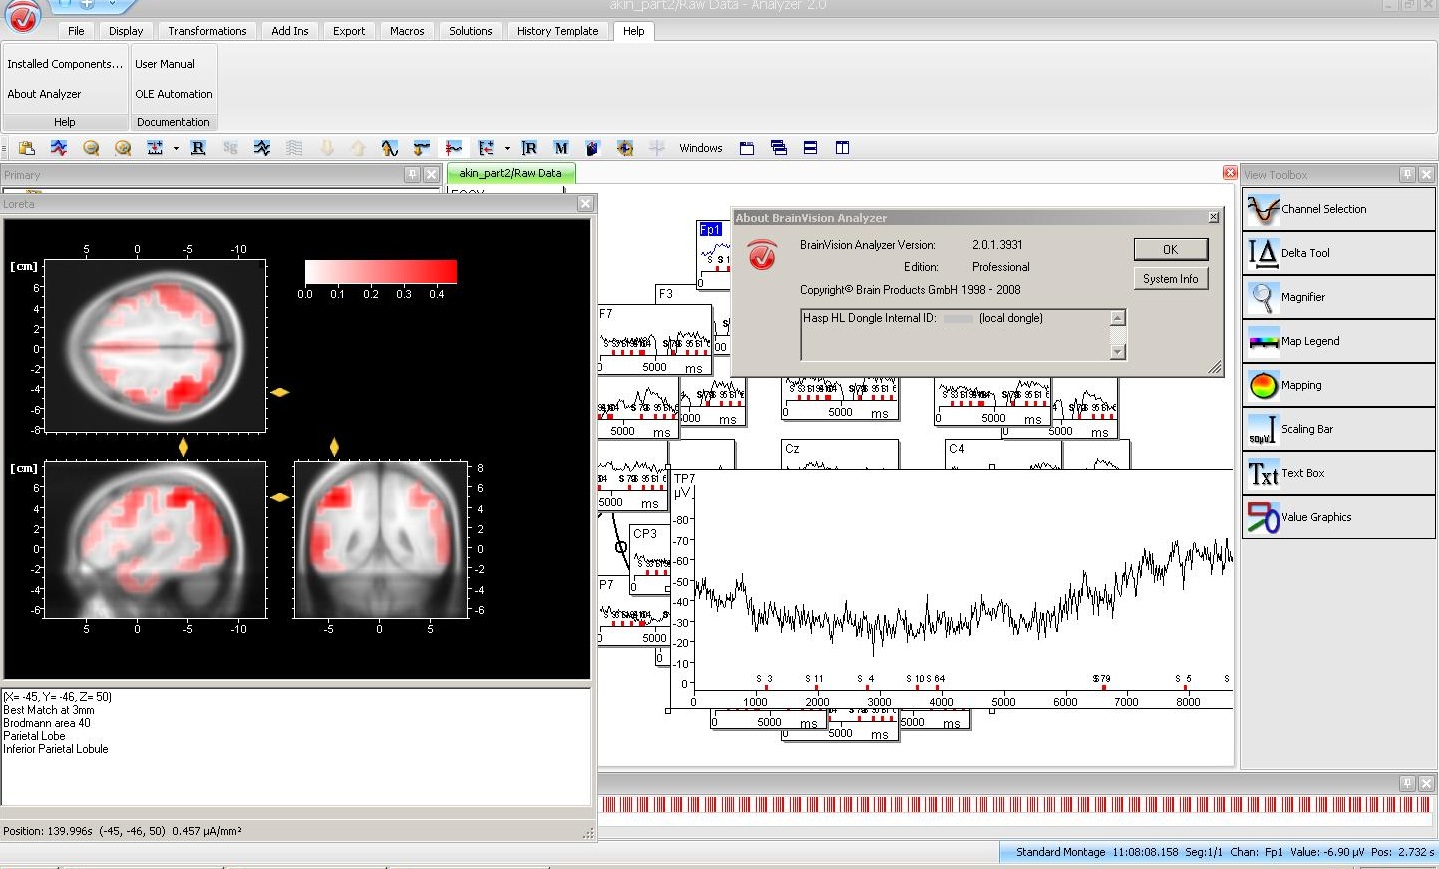Click the clipboard paste toolbar icon
This screenshot has height=869, width=1439.
point(27,148)
